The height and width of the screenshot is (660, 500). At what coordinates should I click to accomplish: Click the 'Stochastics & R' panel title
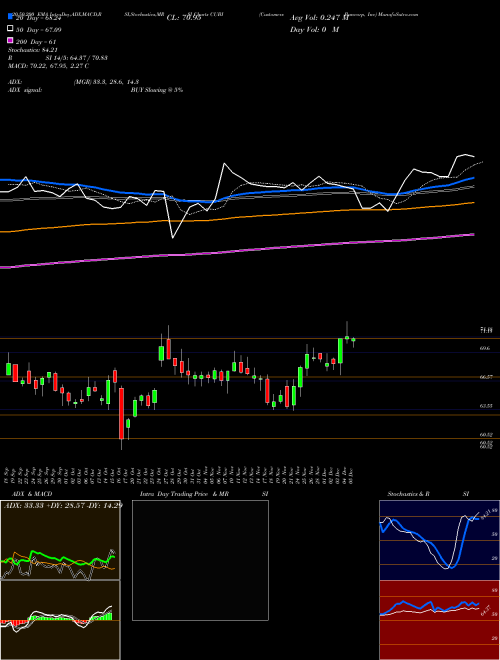[x=408, y=494]
